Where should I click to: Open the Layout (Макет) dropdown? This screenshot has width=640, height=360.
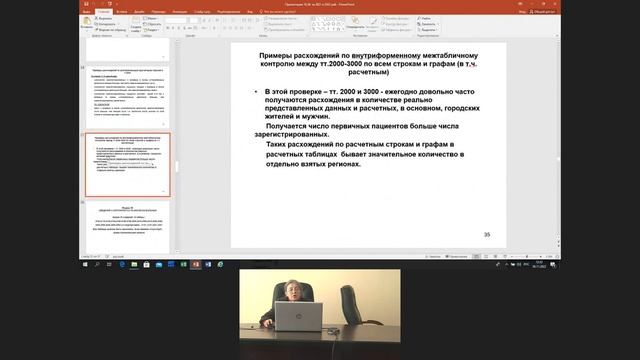pyautogui.click(x=151, y=18)
